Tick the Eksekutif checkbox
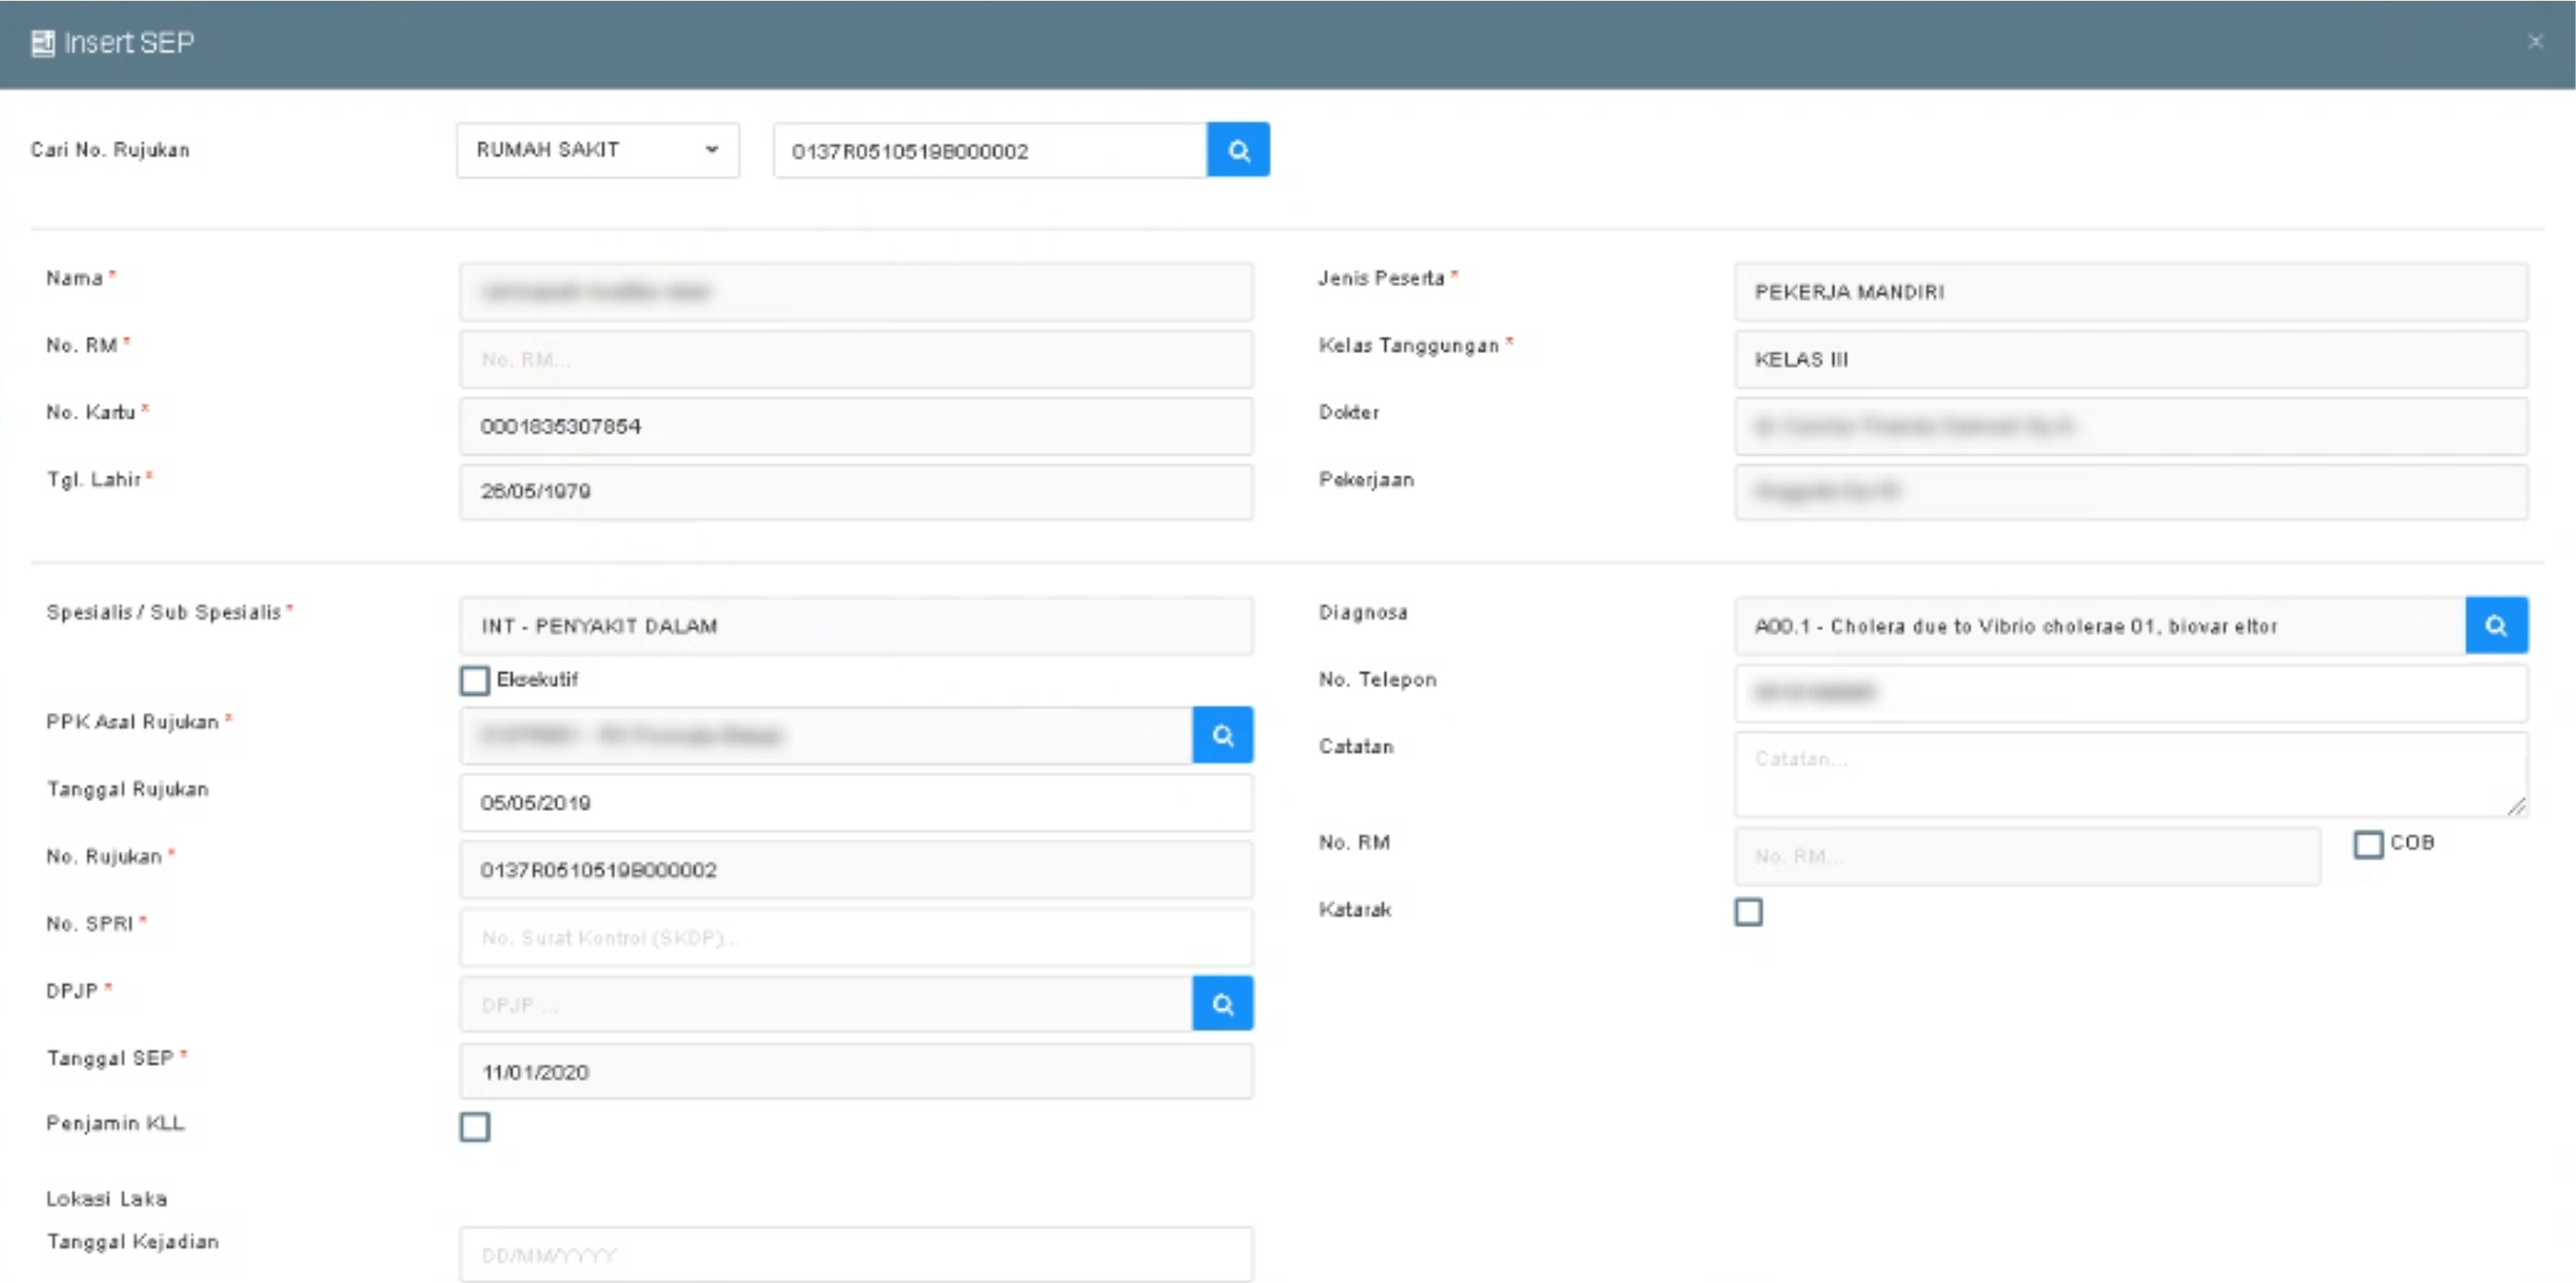 click(x=475, y=681)
